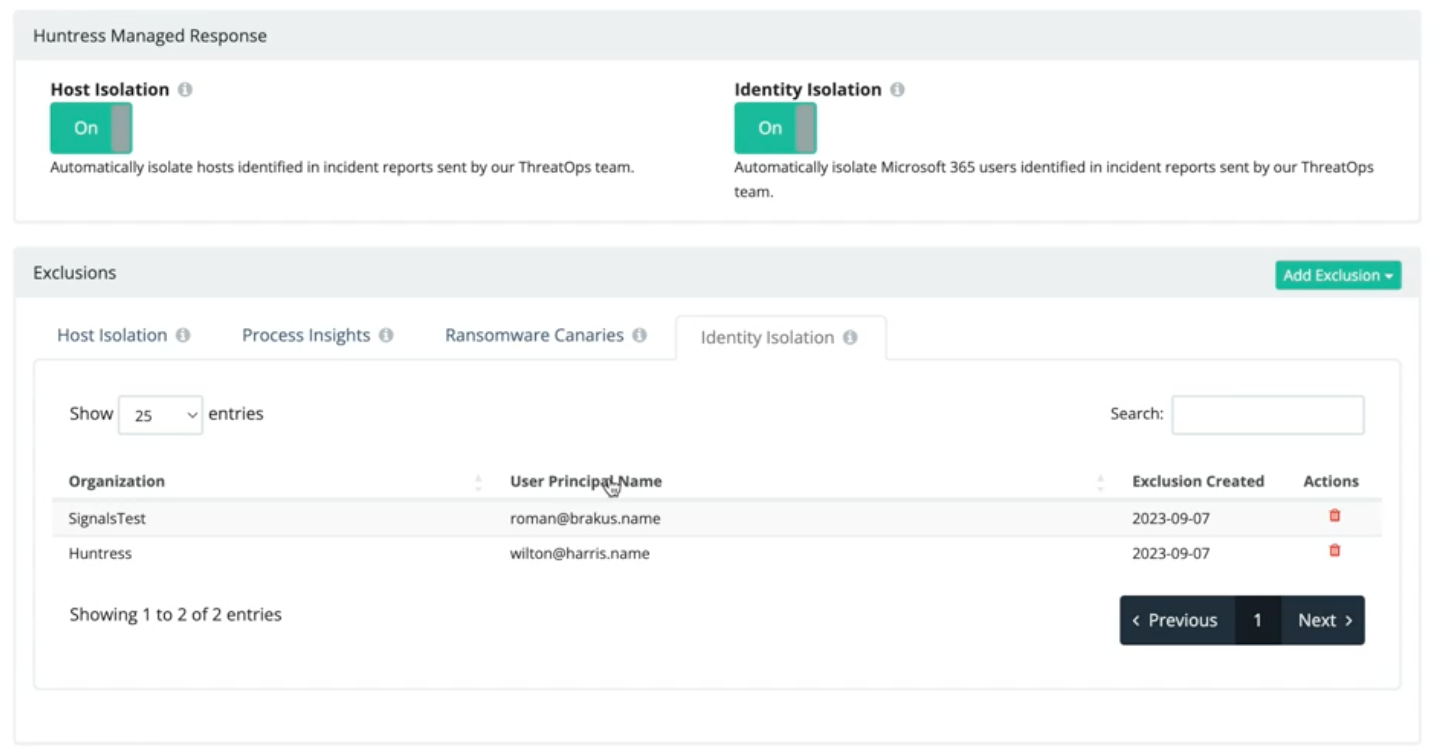Go to Previous page

click(x=1177, y=621)
